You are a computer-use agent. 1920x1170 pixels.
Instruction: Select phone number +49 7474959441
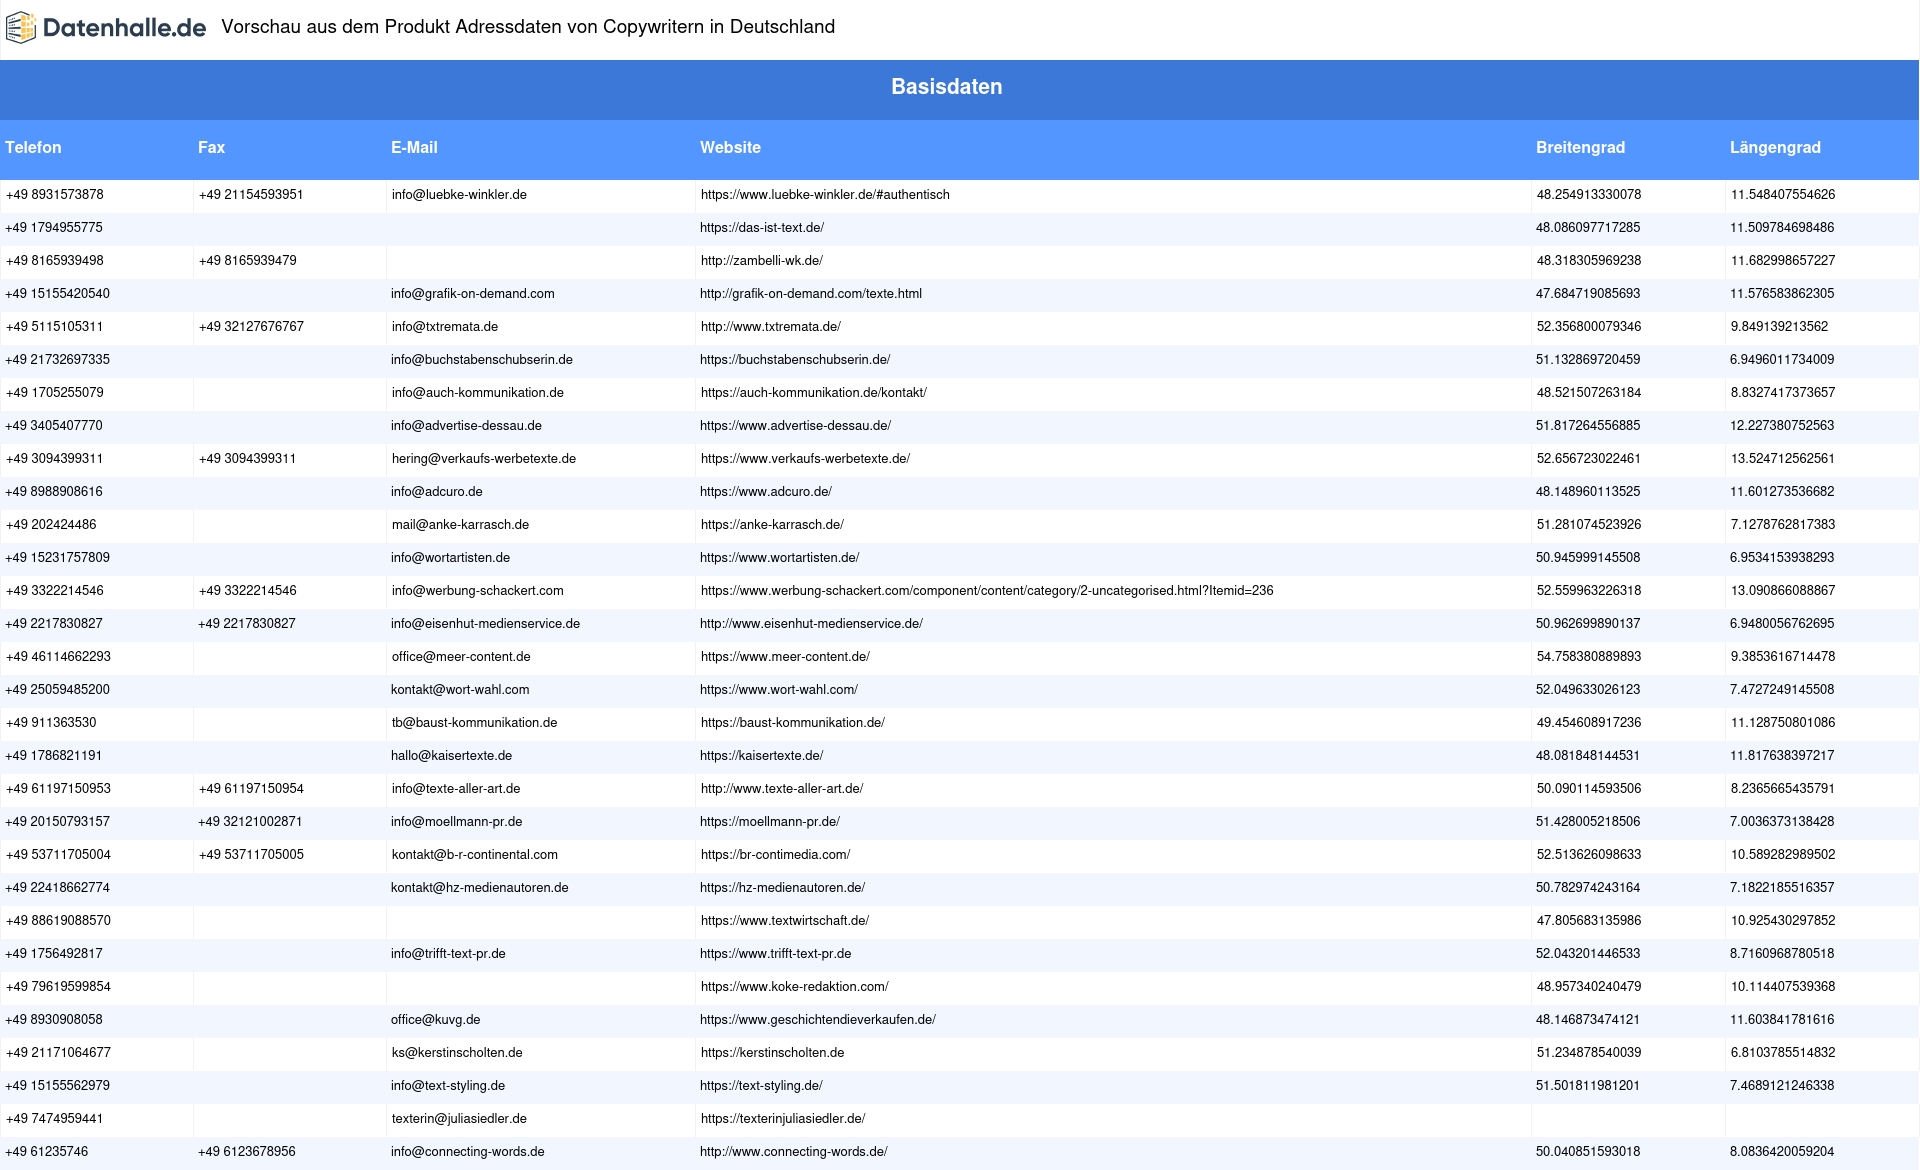(55, 1119)
